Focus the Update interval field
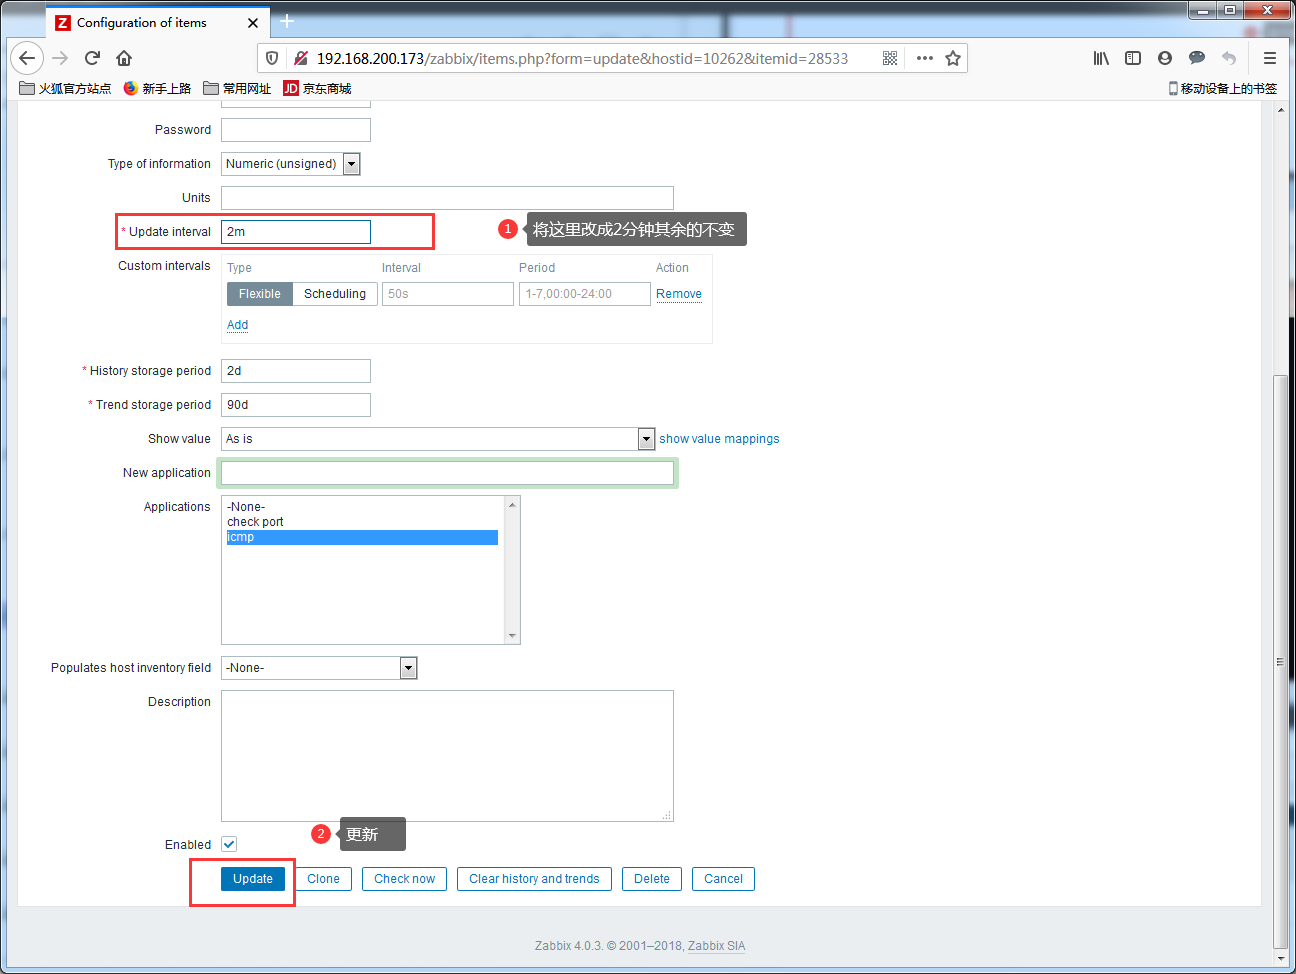The image size is (1296, 974). point(296,232)
